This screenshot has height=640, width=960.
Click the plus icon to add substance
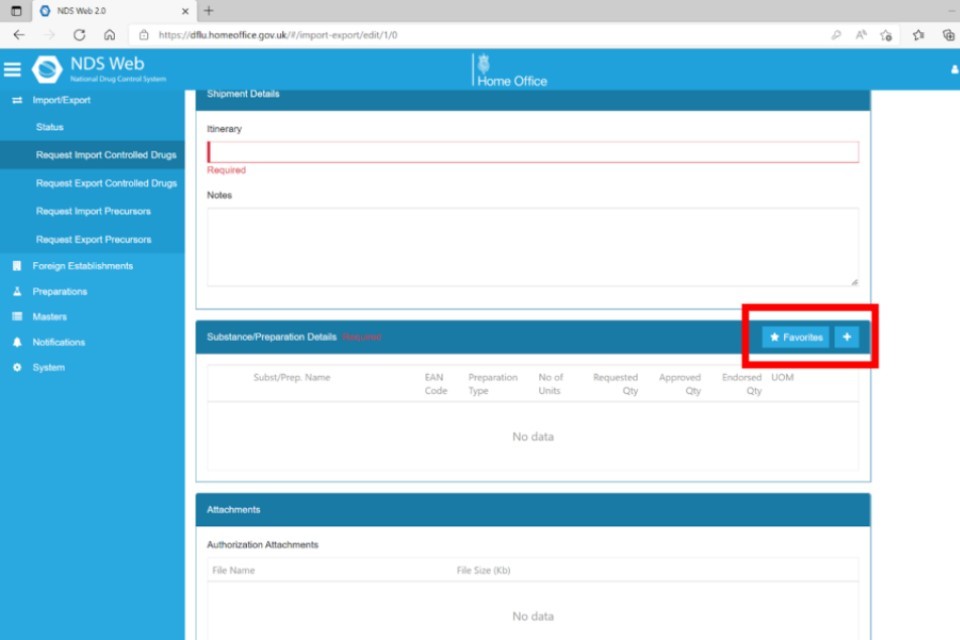tap(846, 338)
